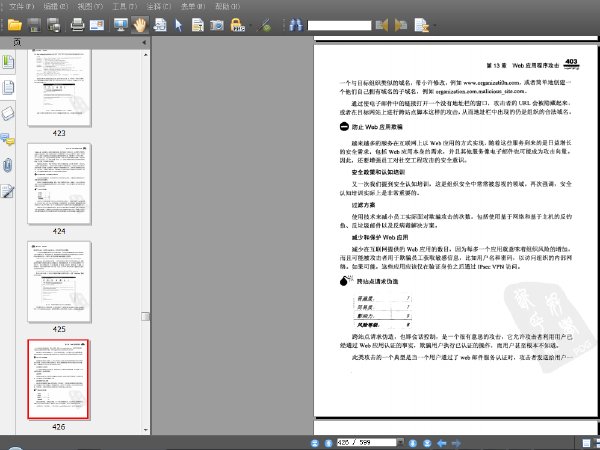Screen dimensions: 600x450
Task: Open the 帮助 (Help) menu
Action: pos(227,6)
